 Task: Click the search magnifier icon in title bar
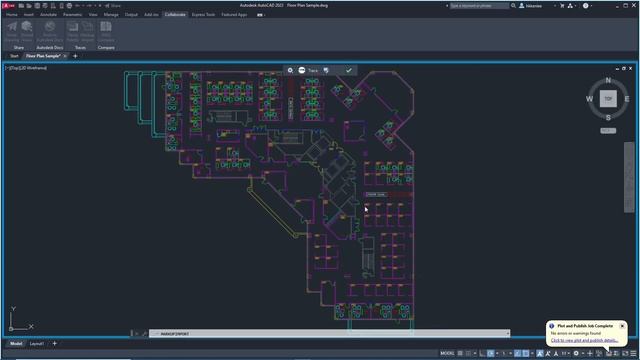coord(513,6)
